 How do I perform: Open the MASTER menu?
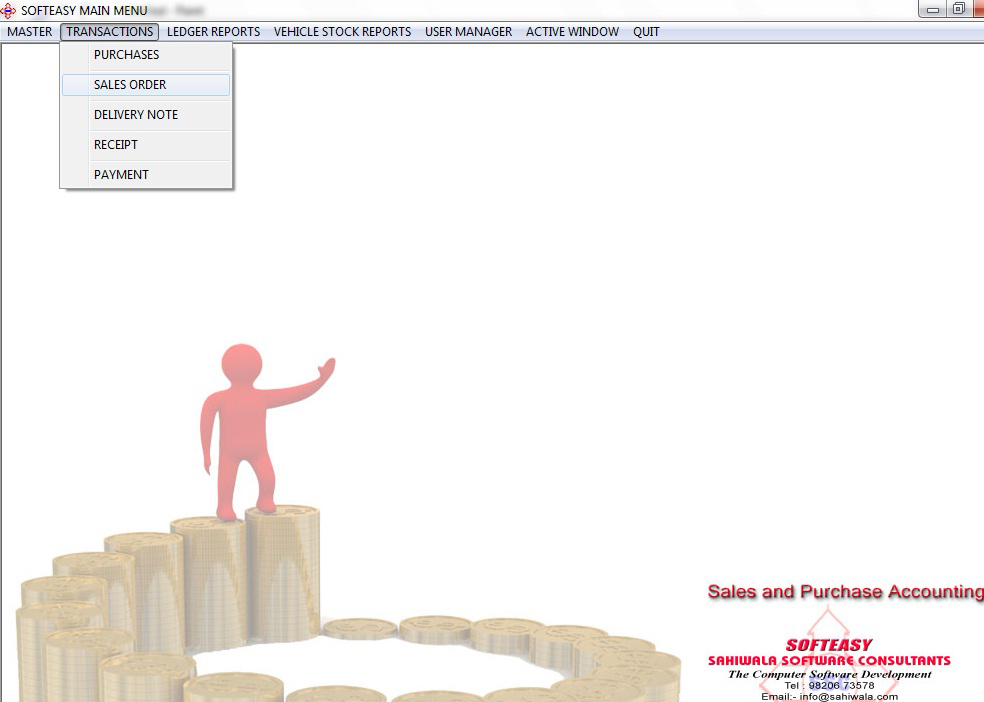pyautogui.click(x=29, y=31)
